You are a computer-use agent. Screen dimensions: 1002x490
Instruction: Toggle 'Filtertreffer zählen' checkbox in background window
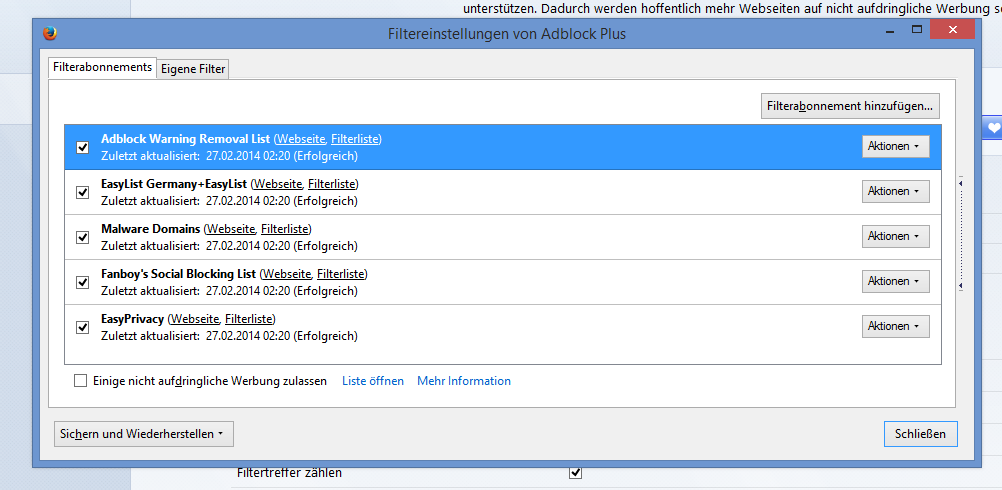coord(575,473)
